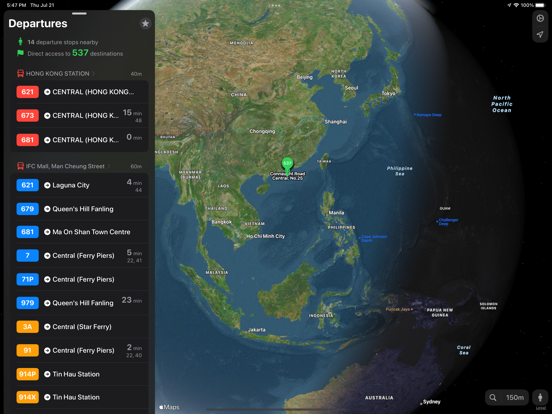Tap the 537 destinations count

coord(80,53)
